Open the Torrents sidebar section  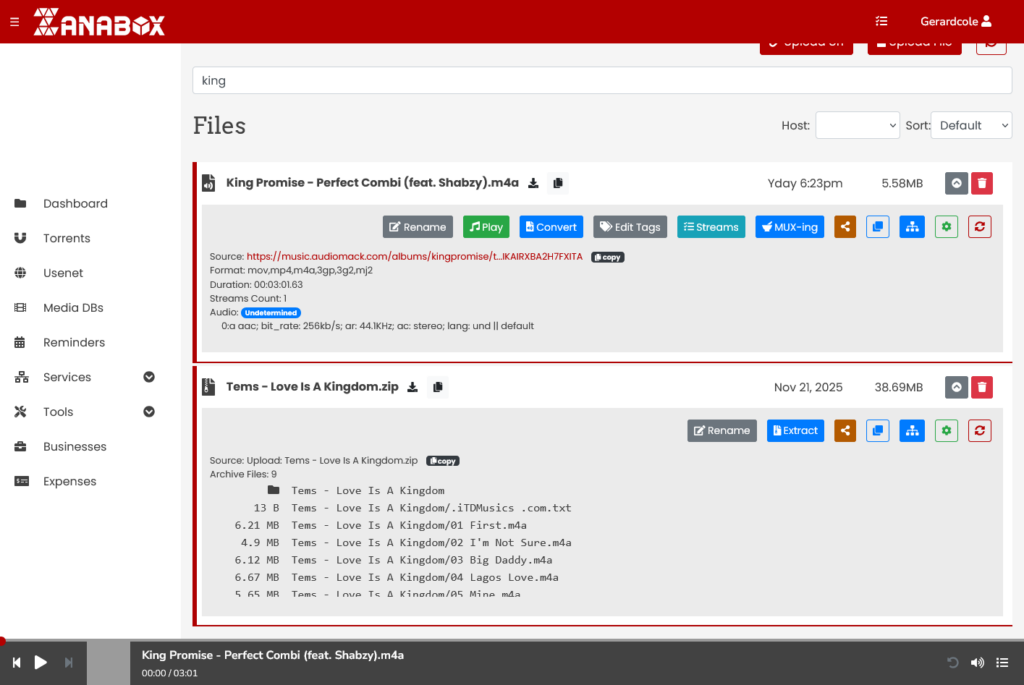tap(65, 238)
